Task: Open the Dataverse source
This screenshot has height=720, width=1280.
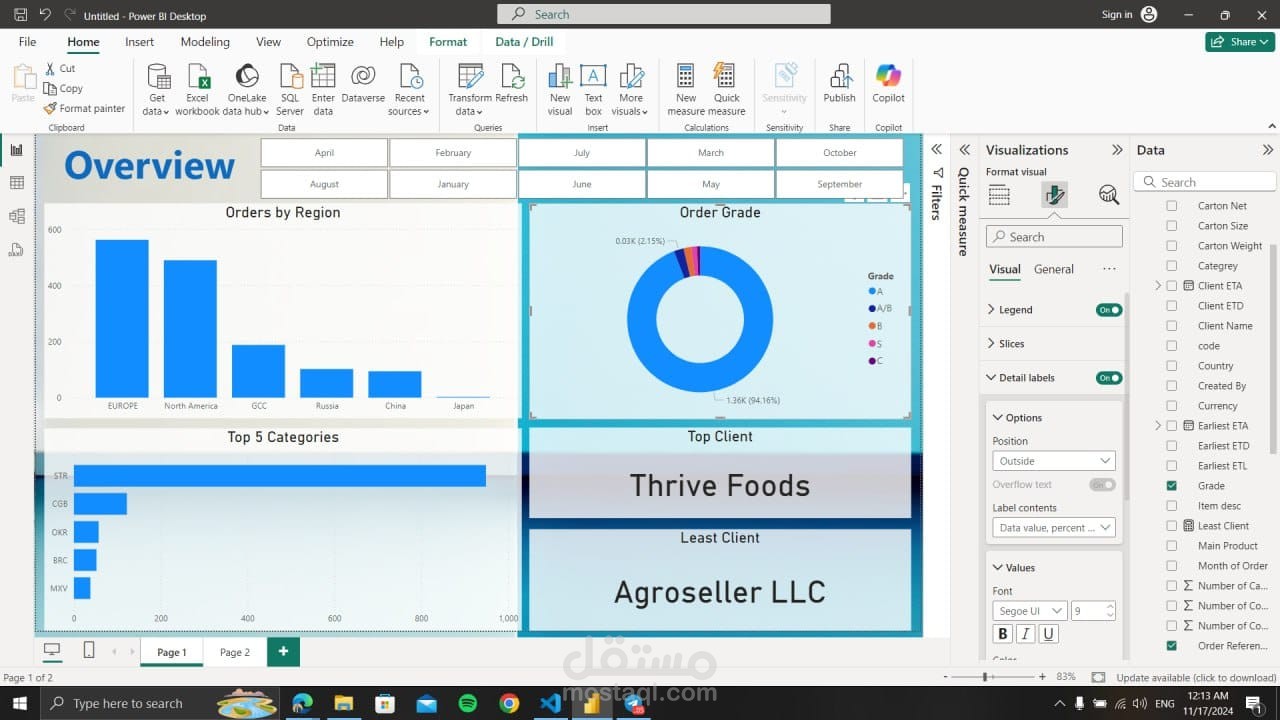Action: [363, 83]
